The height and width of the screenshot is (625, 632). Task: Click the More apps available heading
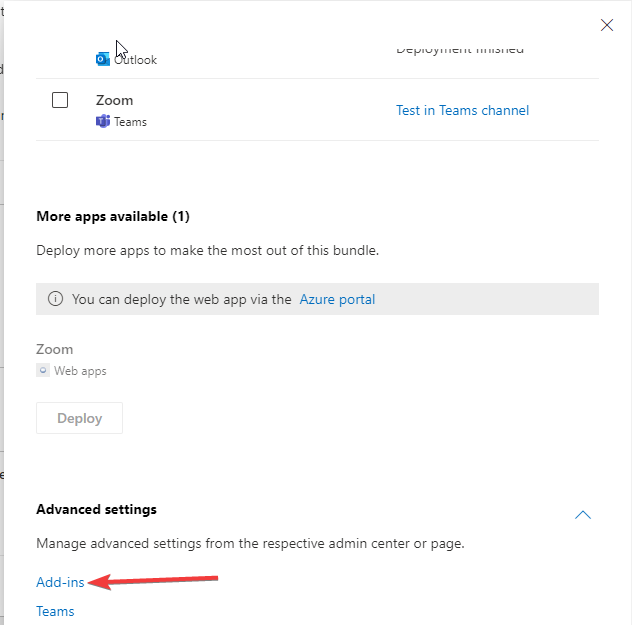[113, 216]
